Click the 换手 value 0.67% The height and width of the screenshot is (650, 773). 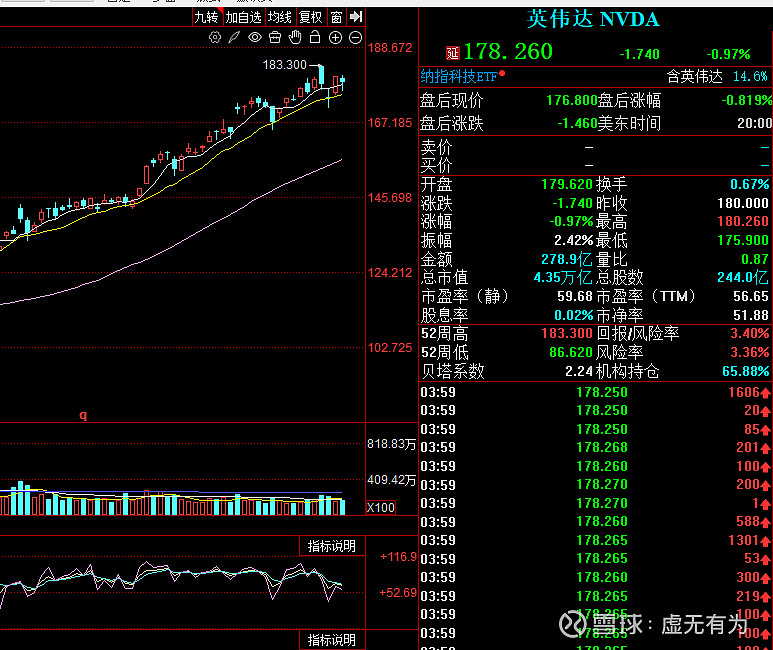coord(749,184)
